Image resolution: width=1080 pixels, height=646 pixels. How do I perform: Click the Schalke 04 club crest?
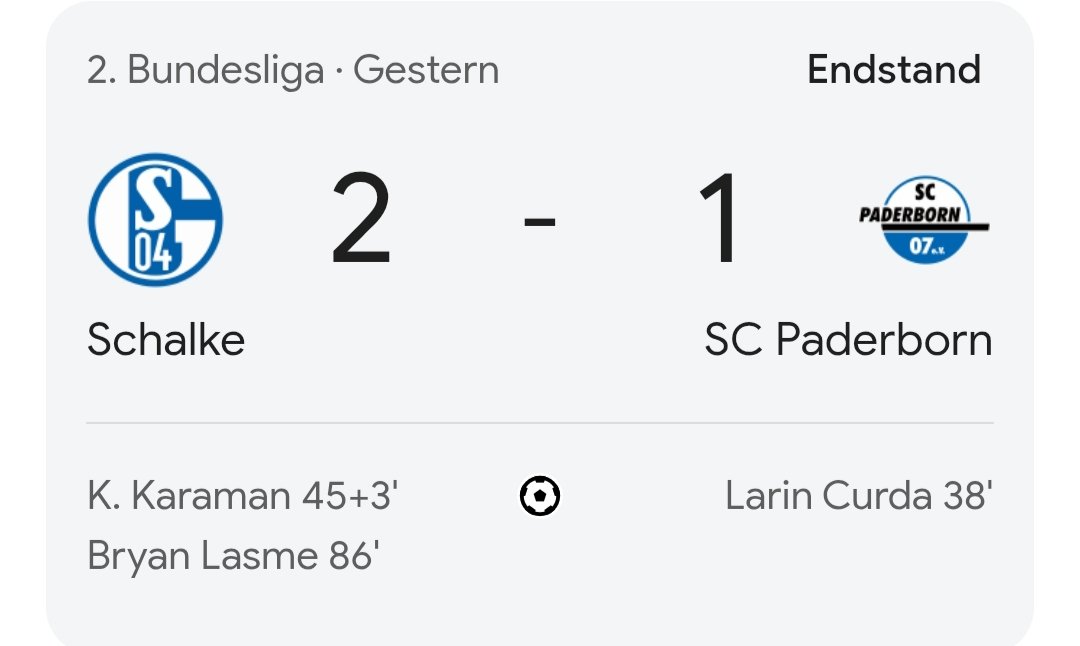point(155,220)
